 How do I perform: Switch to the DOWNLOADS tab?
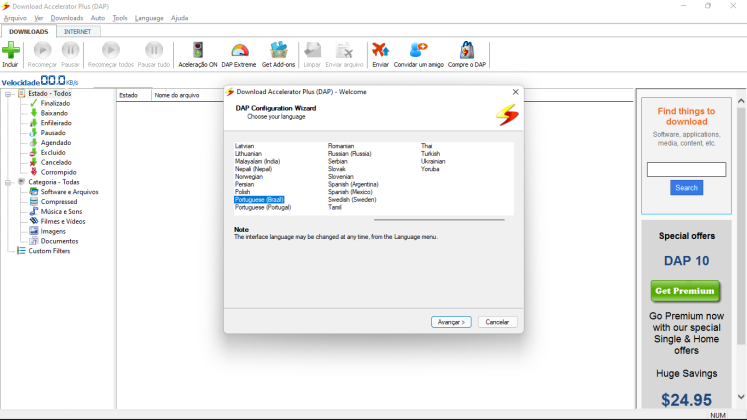(x=29, y=31)
